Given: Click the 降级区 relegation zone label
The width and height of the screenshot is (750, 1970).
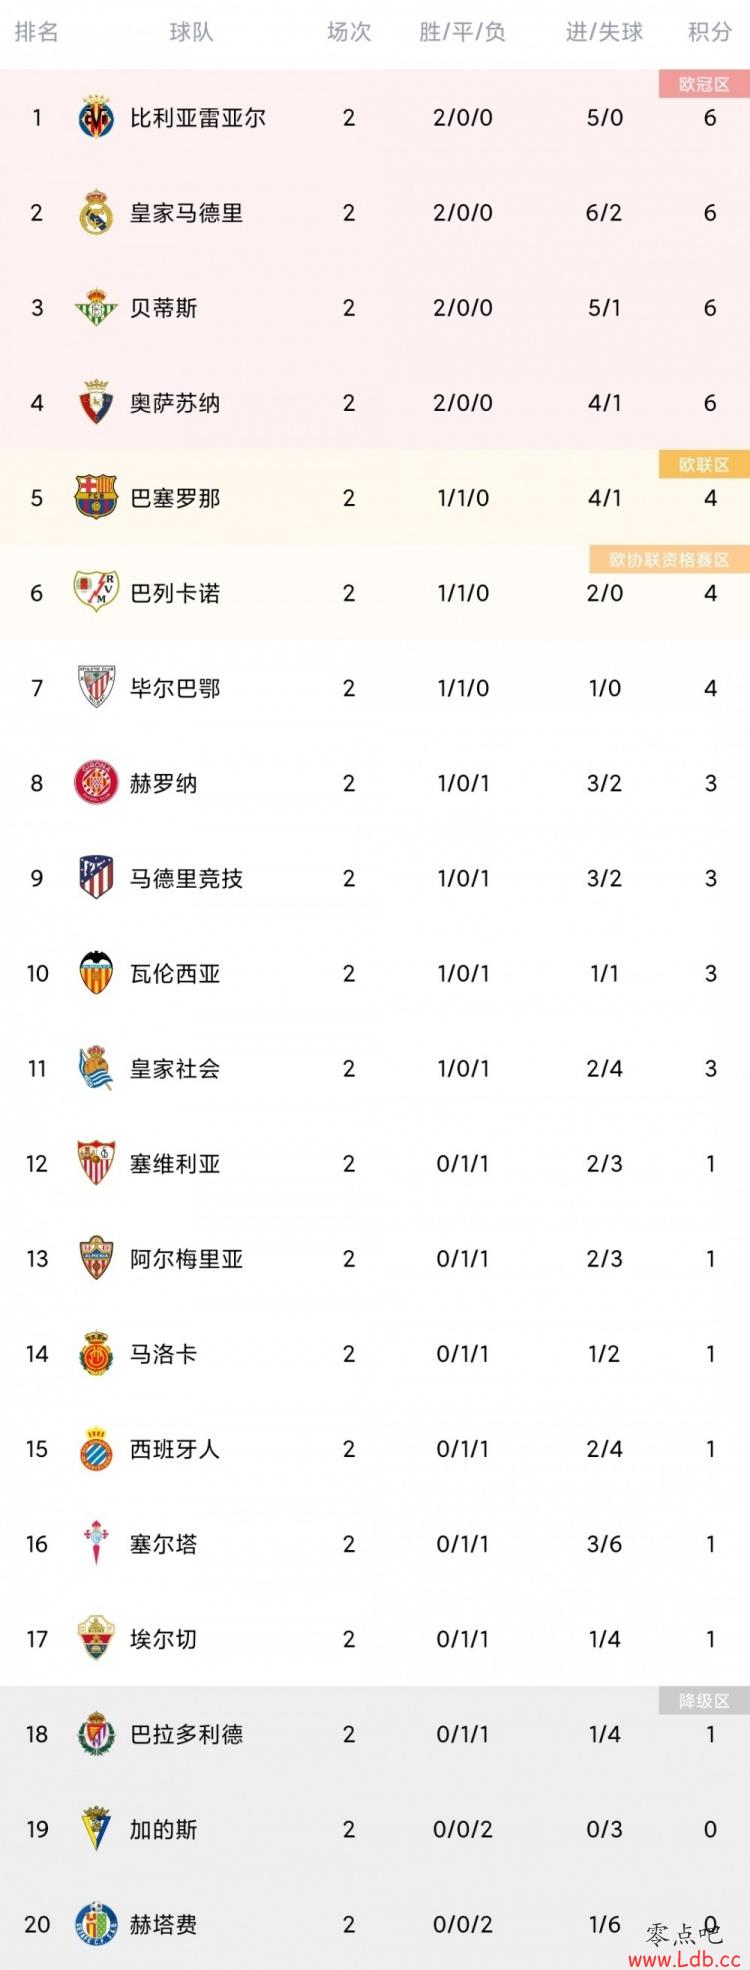Looking at the screenshot, I should click(704, 1701).
